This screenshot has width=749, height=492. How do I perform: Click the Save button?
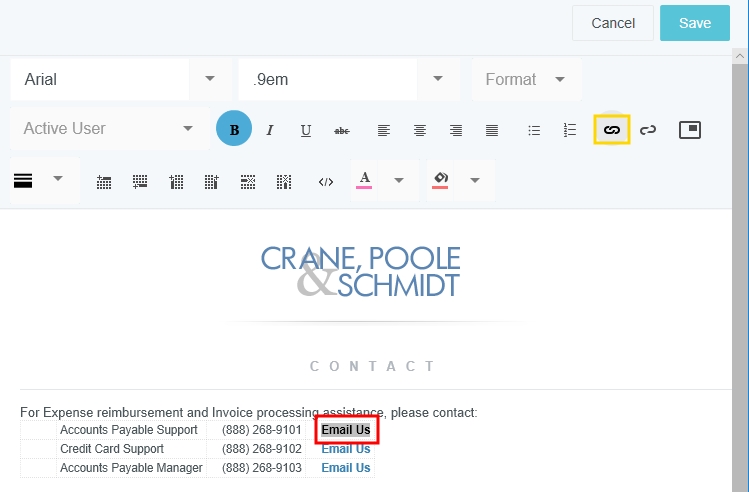coord(695,23)
